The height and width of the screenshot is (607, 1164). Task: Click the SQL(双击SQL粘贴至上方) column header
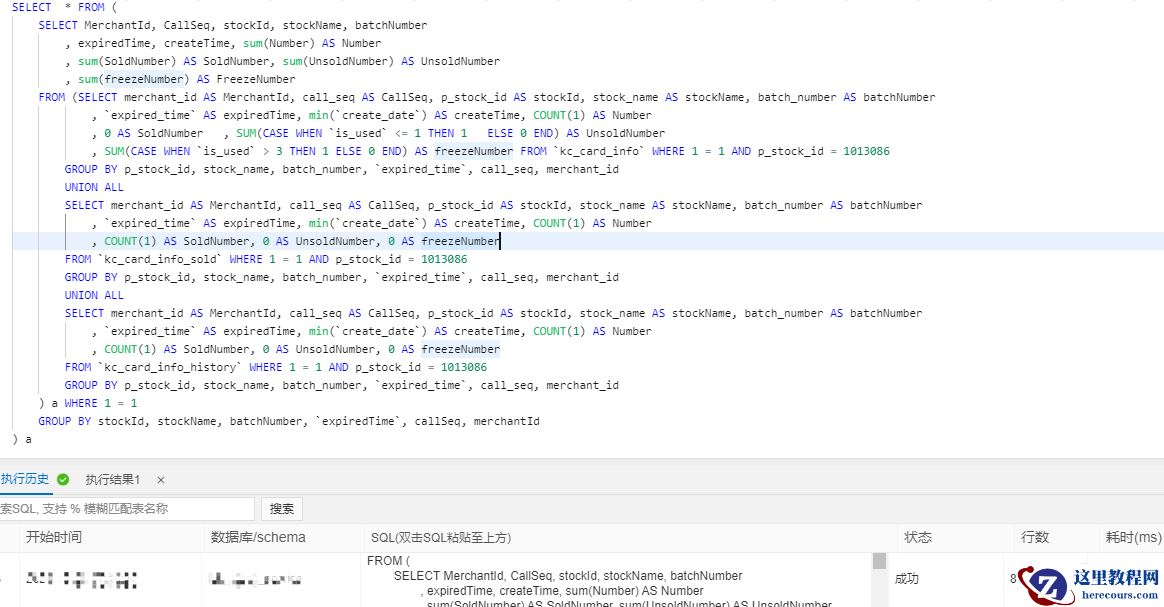coord(441,537)
